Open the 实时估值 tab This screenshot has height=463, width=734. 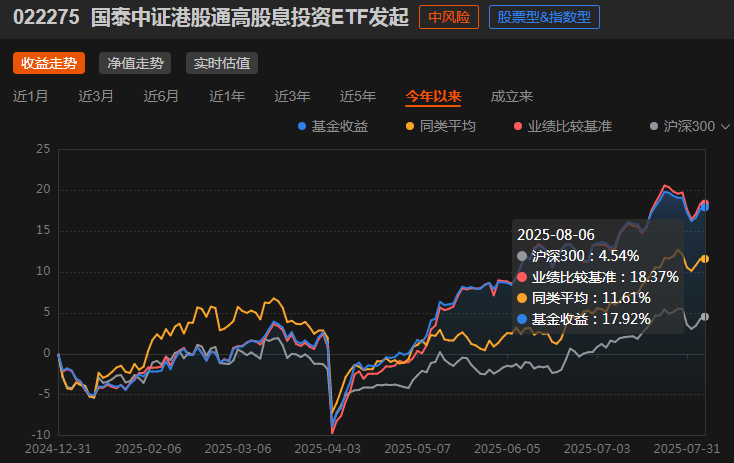(222, 63)
